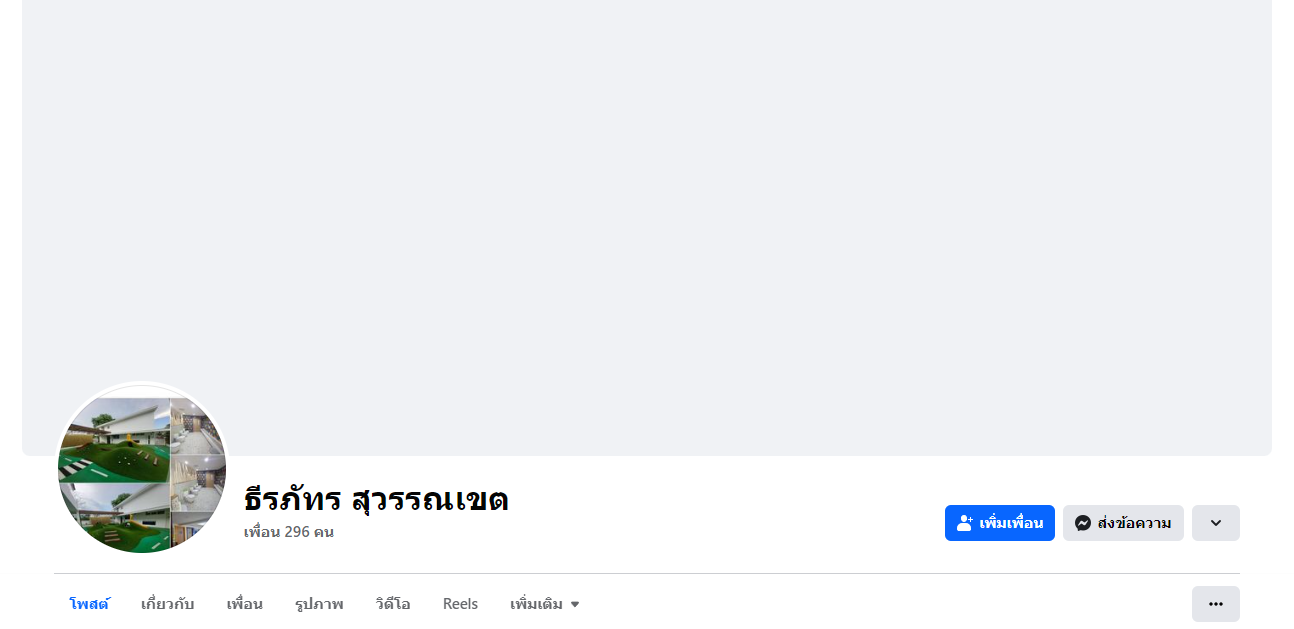Click the bottom-left lawn photo in profile collage
1294x629 pixels.
pyautogui.click(x=112, y=516)
